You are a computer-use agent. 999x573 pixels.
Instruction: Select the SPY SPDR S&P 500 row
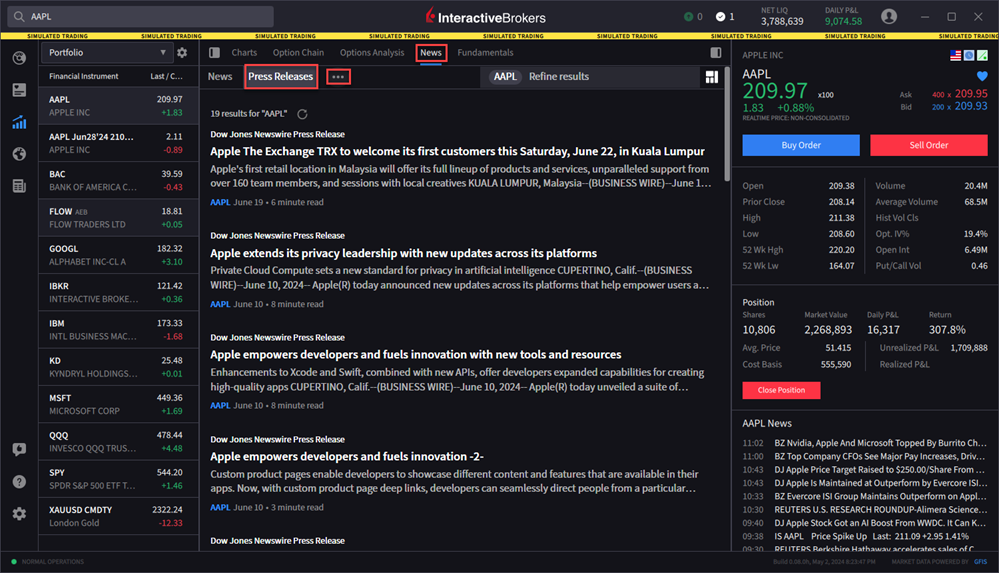tap(119, 479)
